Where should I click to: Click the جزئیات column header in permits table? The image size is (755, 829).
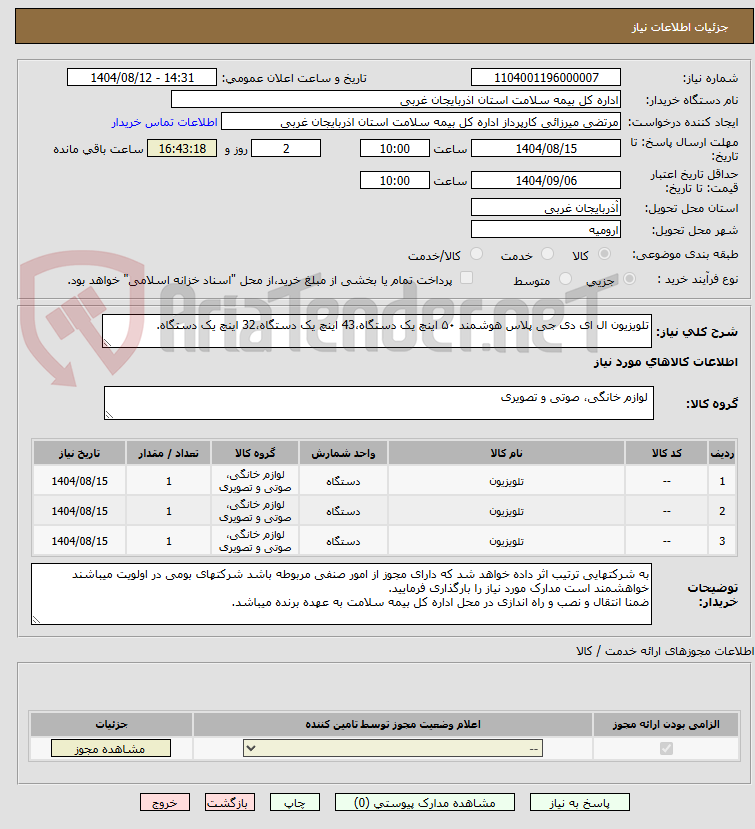point(112,724)
